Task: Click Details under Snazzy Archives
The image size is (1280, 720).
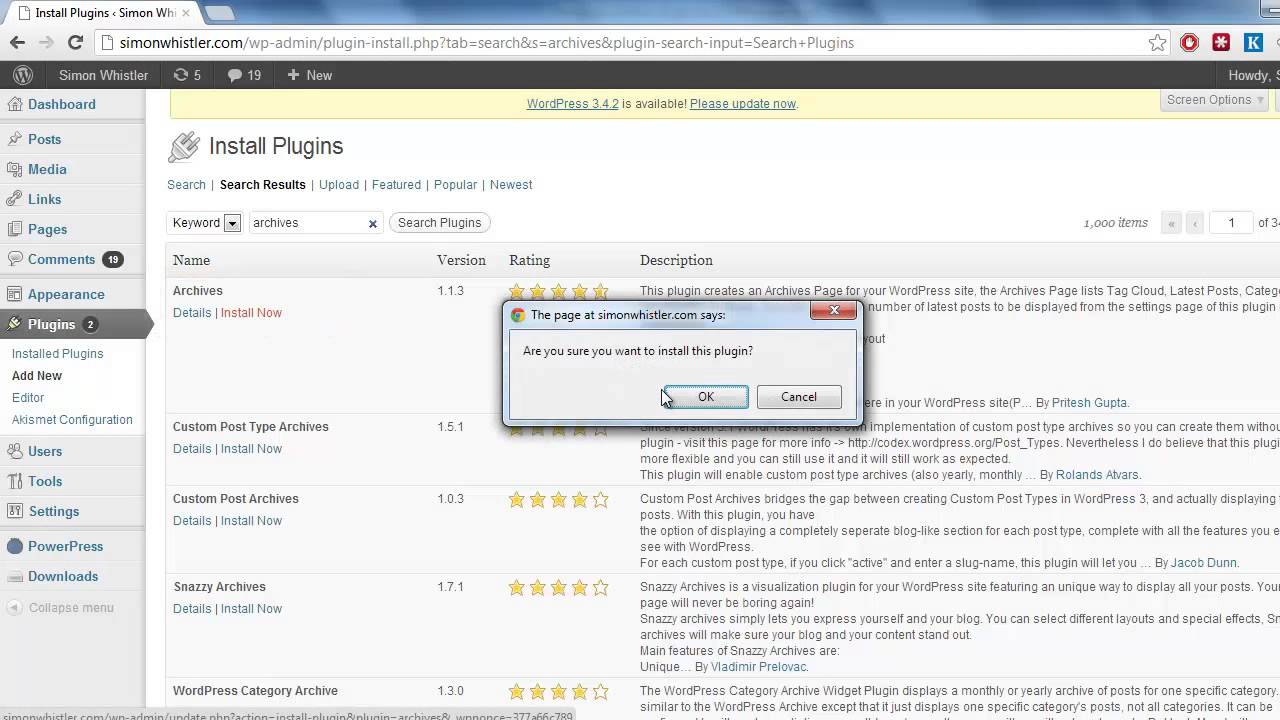Action: tap(192, 609)
